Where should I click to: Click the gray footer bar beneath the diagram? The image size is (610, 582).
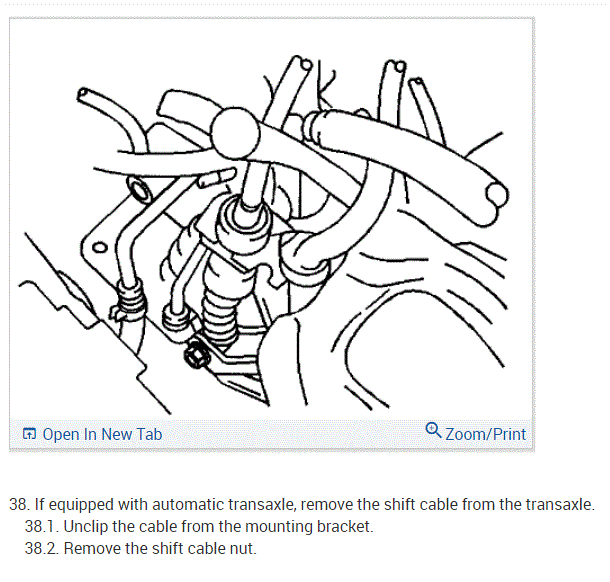271,434
